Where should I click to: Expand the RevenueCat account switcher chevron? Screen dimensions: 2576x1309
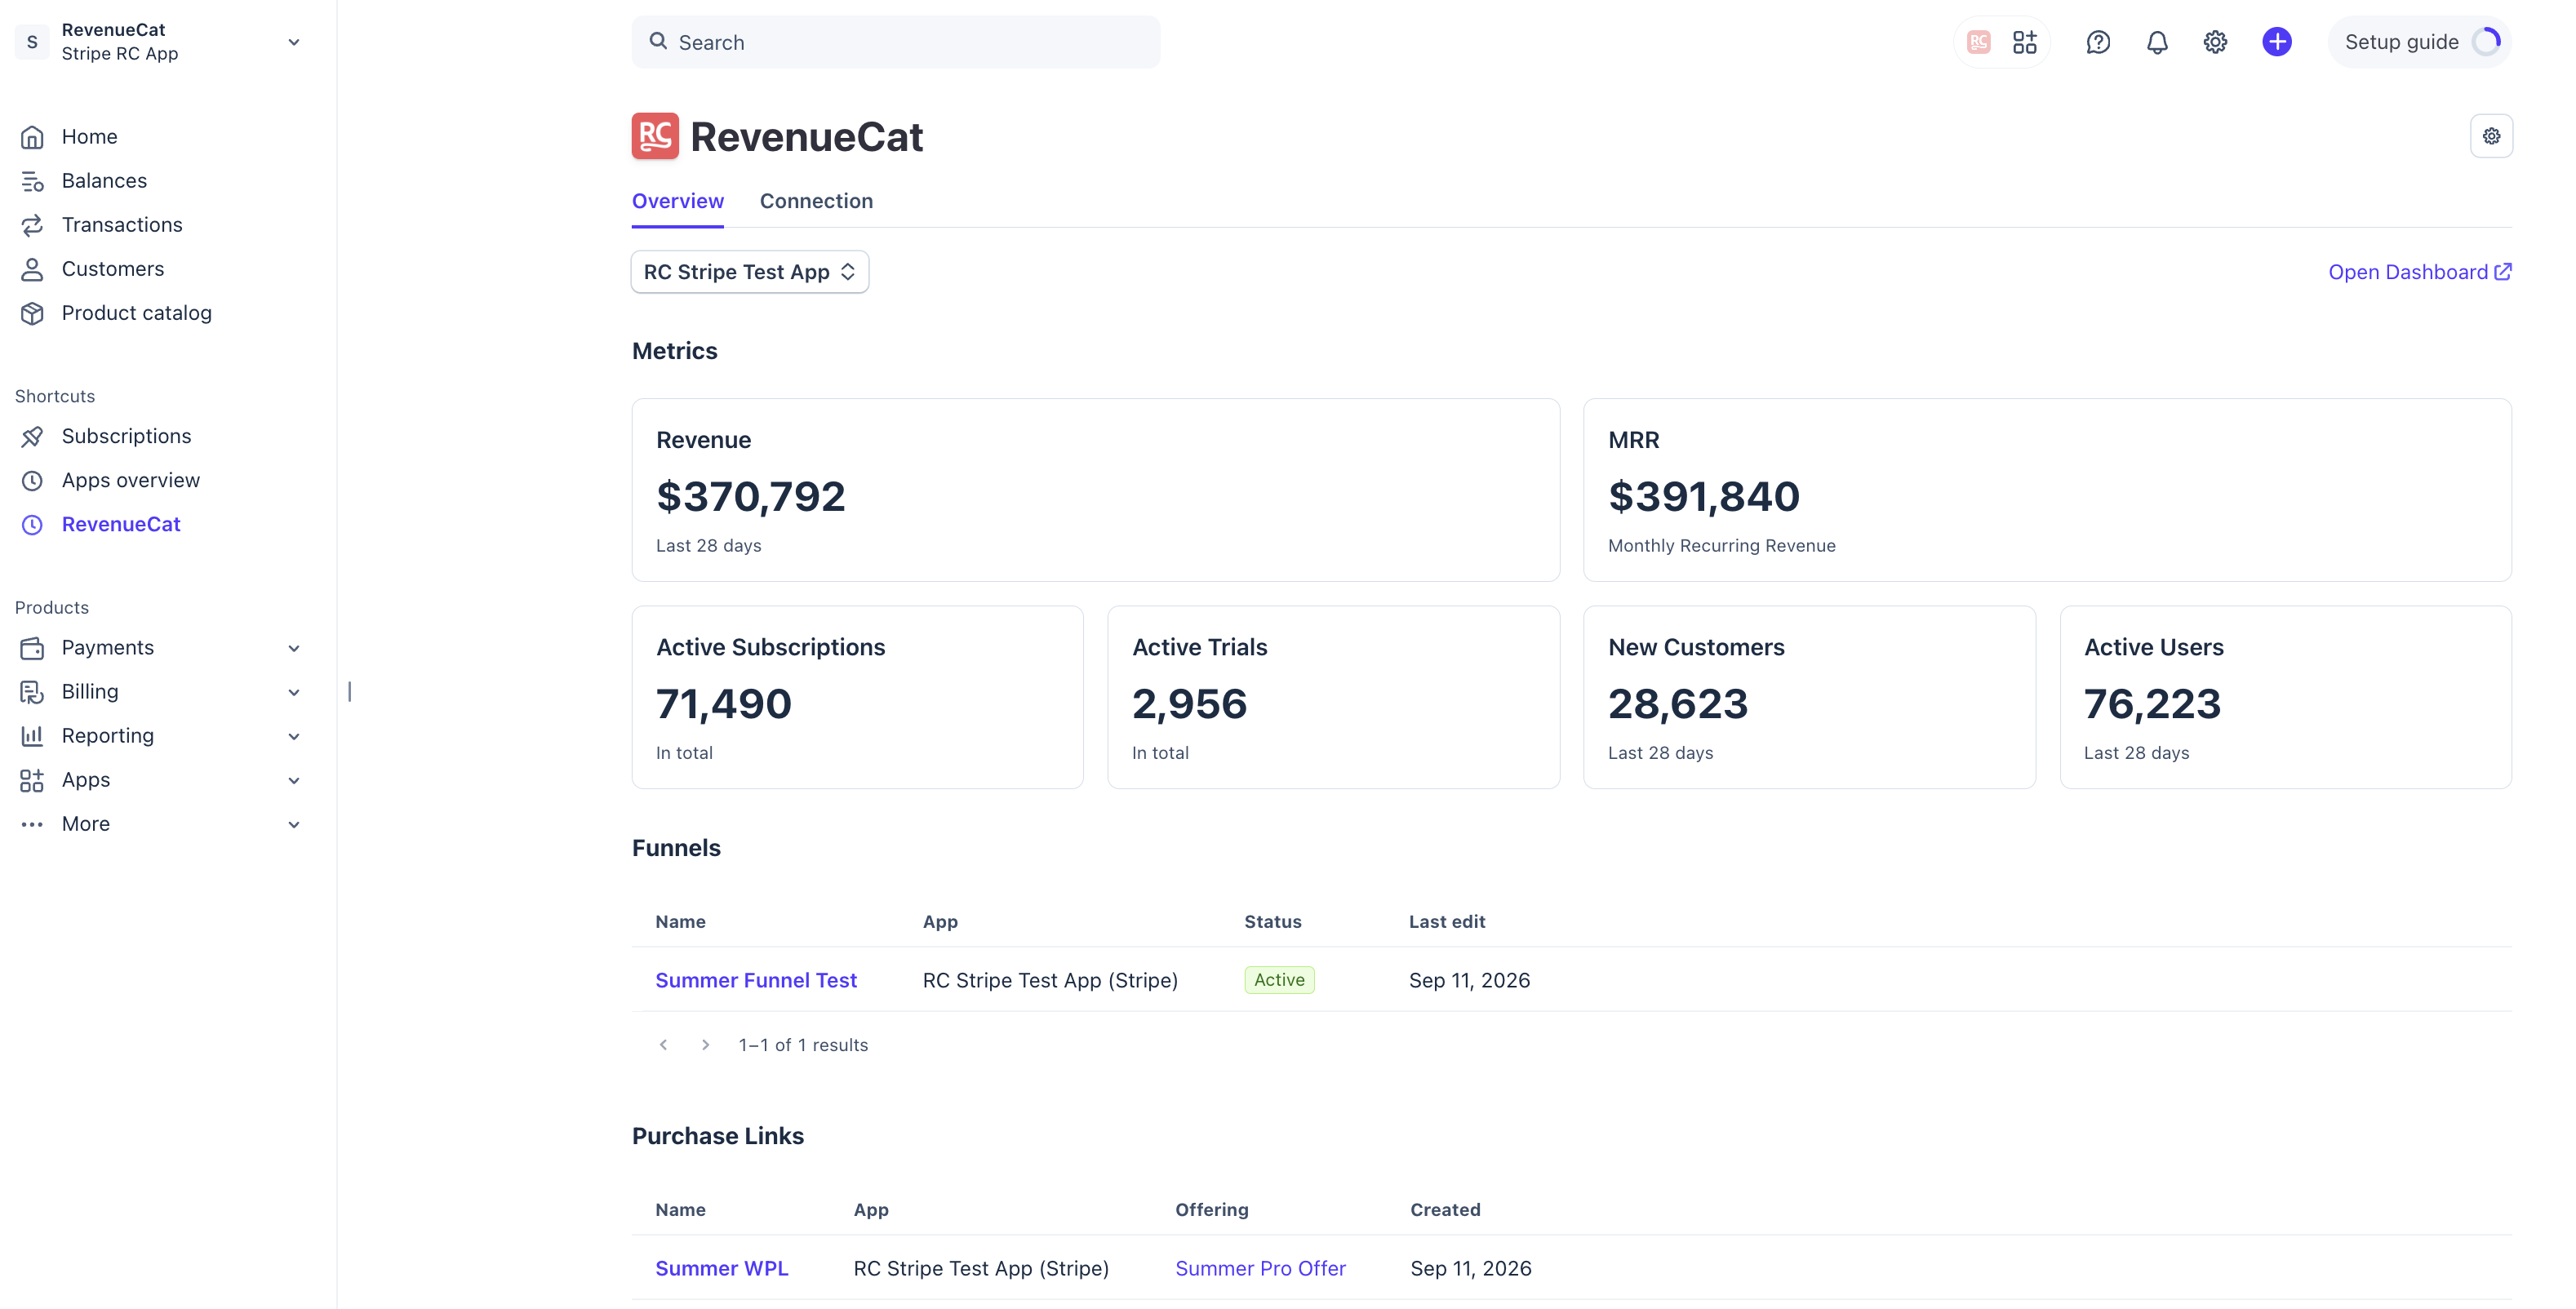pyautogui.click(x=294, y=42)
